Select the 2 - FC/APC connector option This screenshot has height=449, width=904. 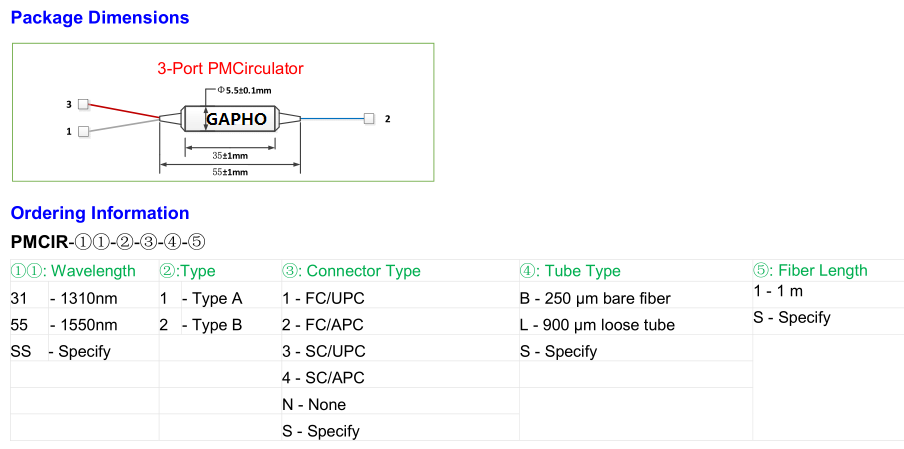(x=323, y=325)
